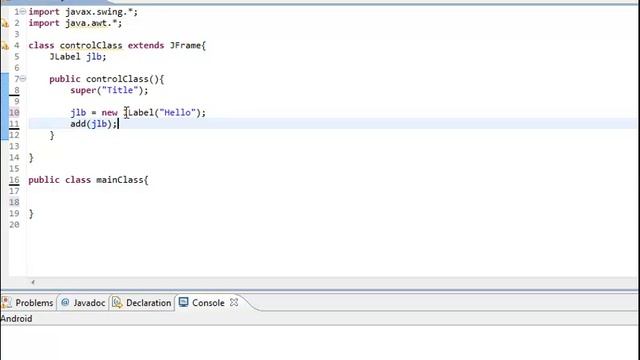Click 'controlClass' in the class declaration line

tap(91, 45)
